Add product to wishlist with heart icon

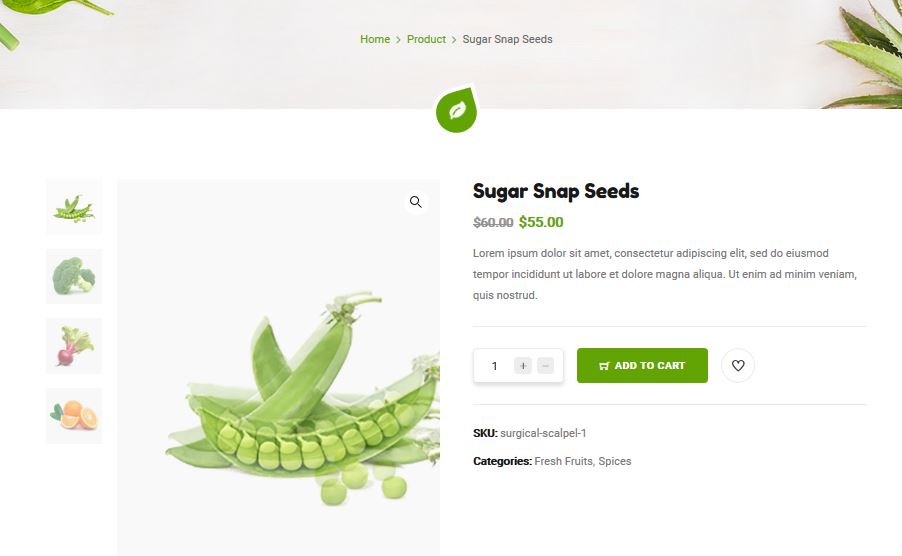tap(737, 365)
